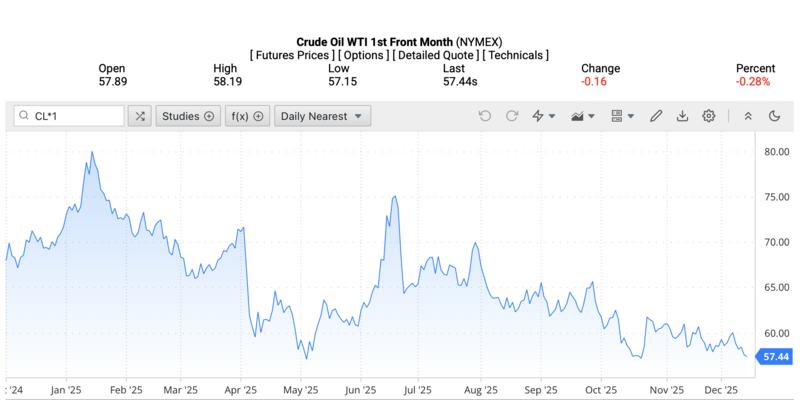This screenshot has height=400, width=800.
Task: Click the undo arrow icon
Action: coord(485,116)
